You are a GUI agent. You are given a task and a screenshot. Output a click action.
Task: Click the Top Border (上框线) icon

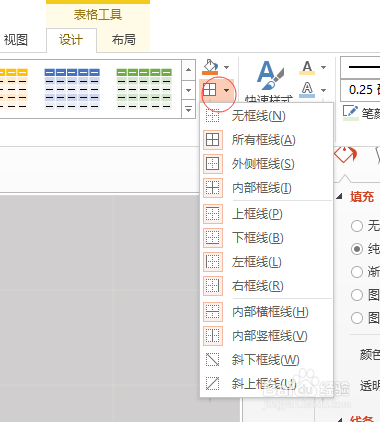coord(213,214)
